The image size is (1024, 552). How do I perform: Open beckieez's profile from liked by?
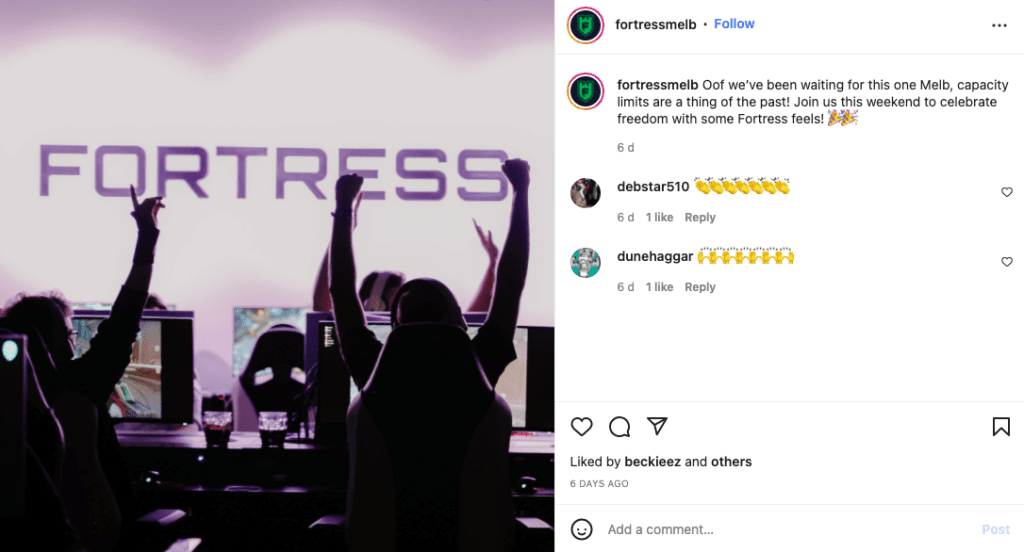coord(652,462)
